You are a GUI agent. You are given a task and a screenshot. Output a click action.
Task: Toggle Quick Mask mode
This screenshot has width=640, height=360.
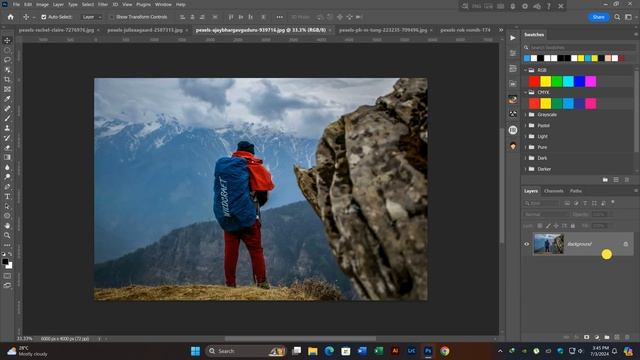point(7,276)
